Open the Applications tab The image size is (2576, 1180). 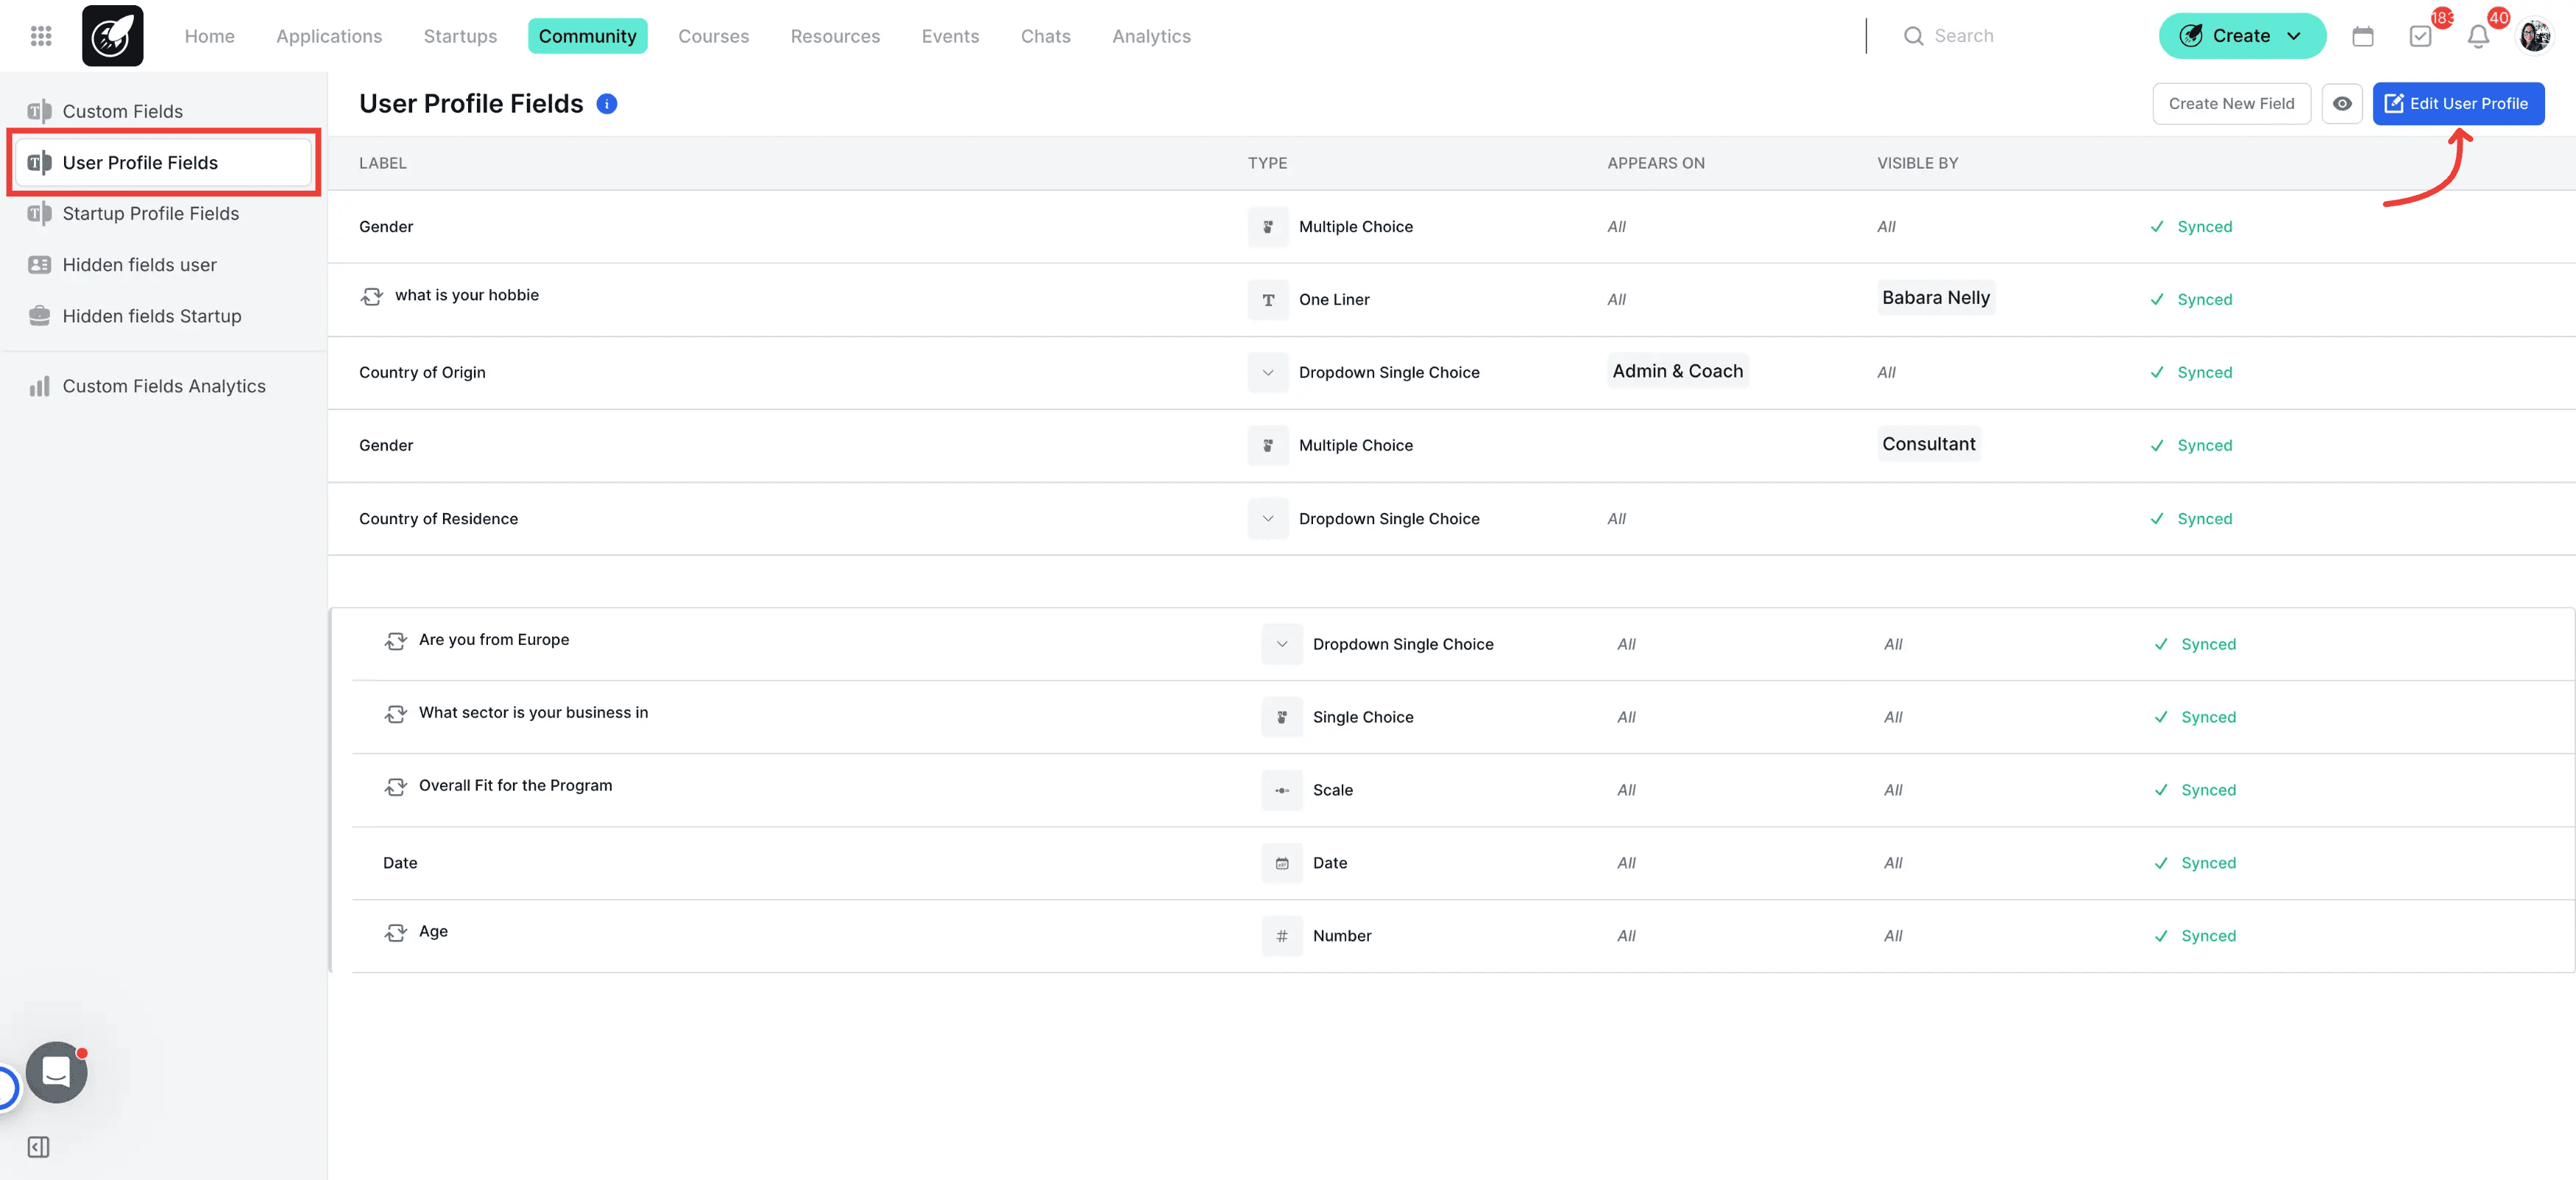tap(329, 36)
